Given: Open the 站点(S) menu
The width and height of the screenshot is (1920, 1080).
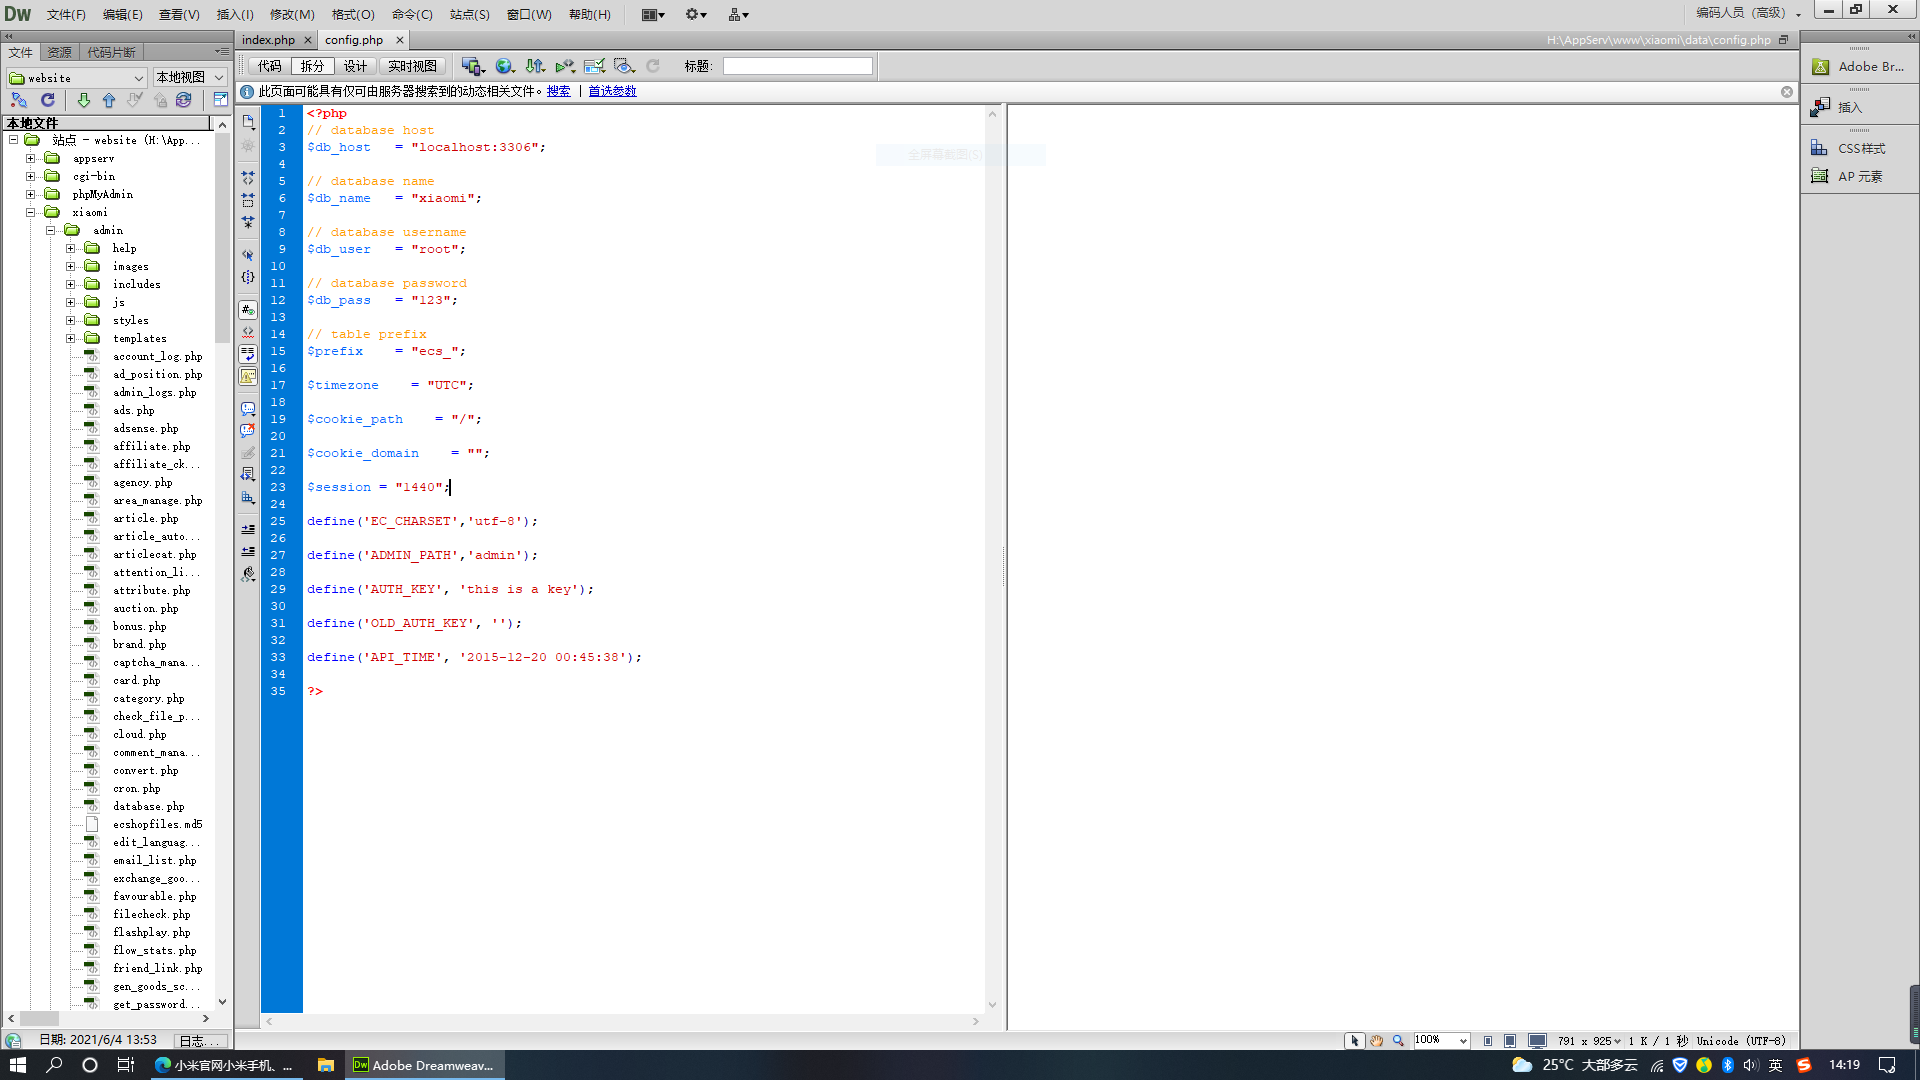Looking at the screenshot, I should click(469, 14).
